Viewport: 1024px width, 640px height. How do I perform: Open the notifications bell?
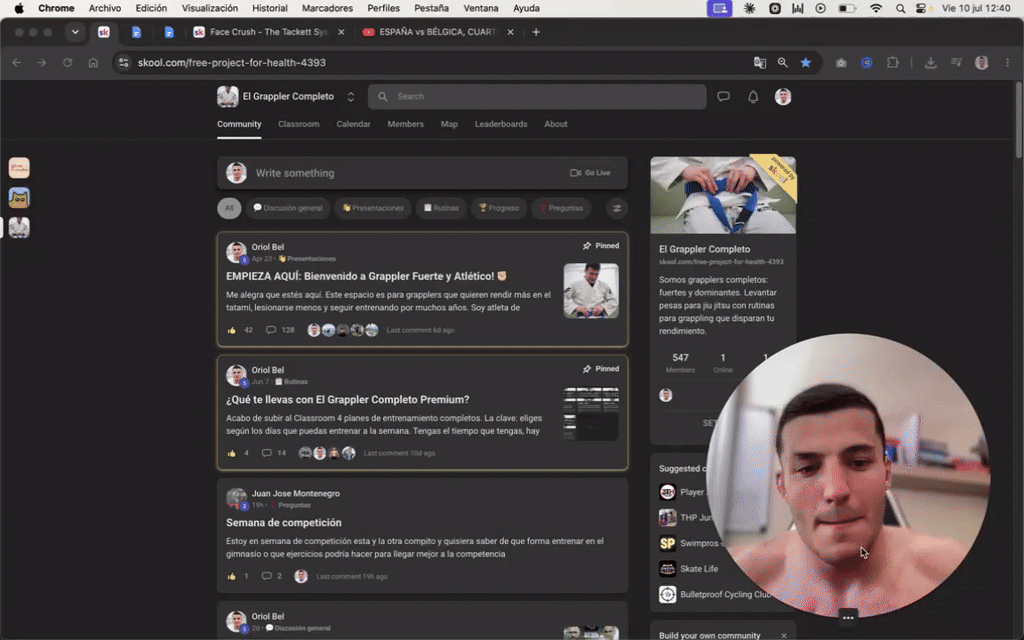pyautogui.click(x=753, y=97)
